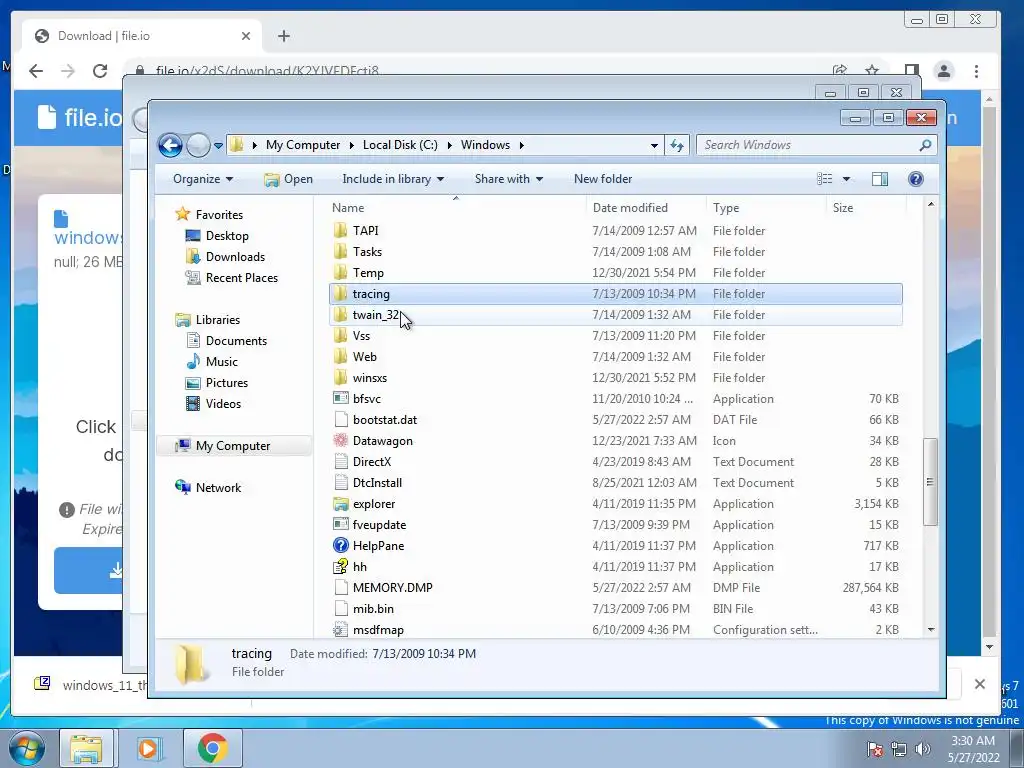The image size is (1024, 768).
Task: Select Libraries in navigation pane
Action: tap(217, 320)
